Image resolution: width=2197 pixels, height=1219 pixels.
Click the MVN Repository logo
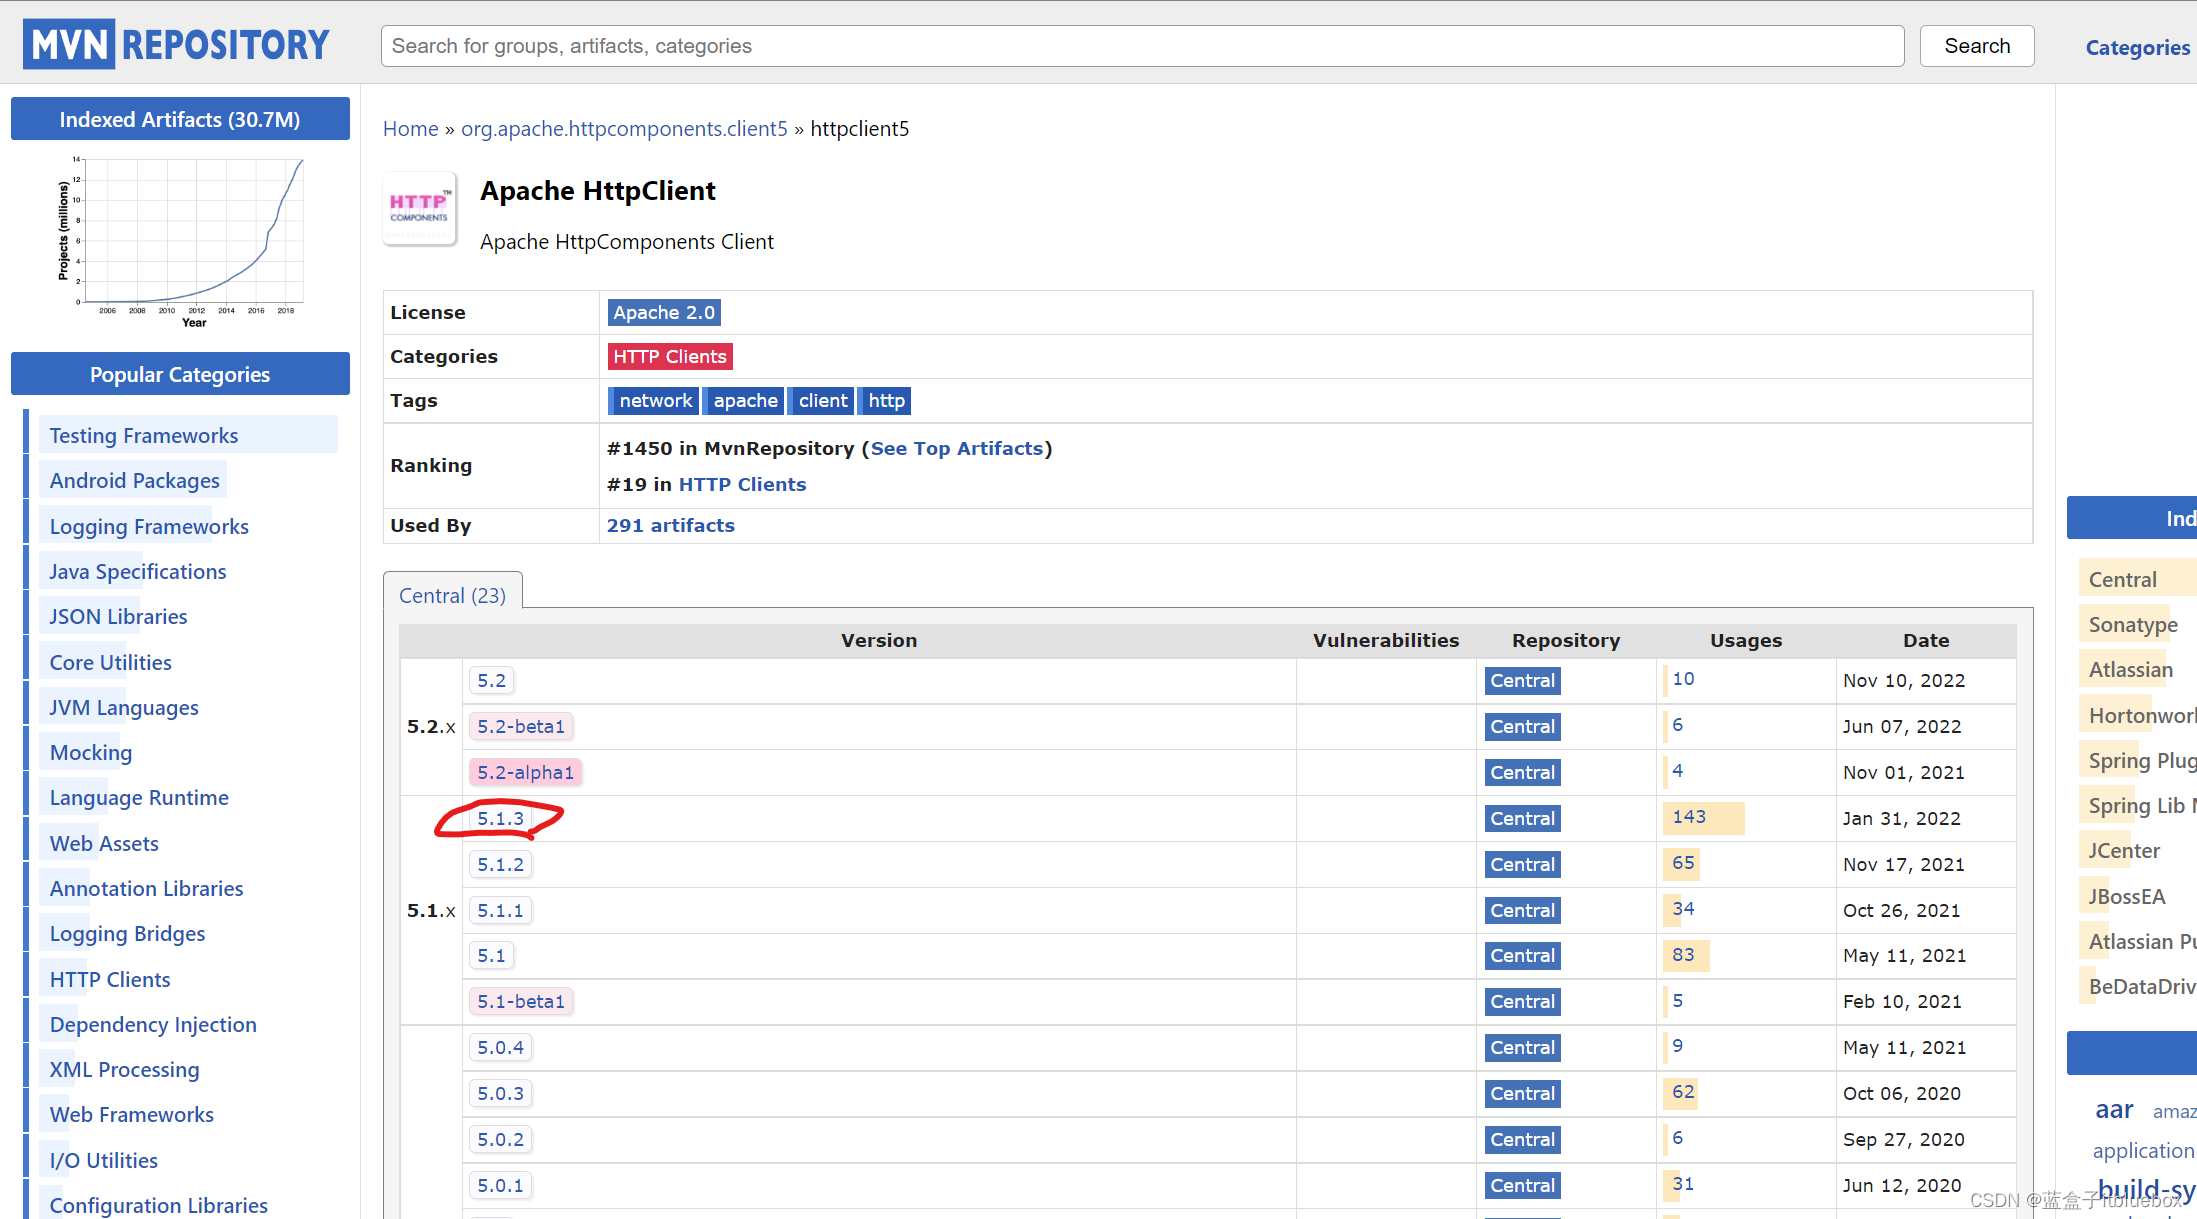tap(176, 45)
